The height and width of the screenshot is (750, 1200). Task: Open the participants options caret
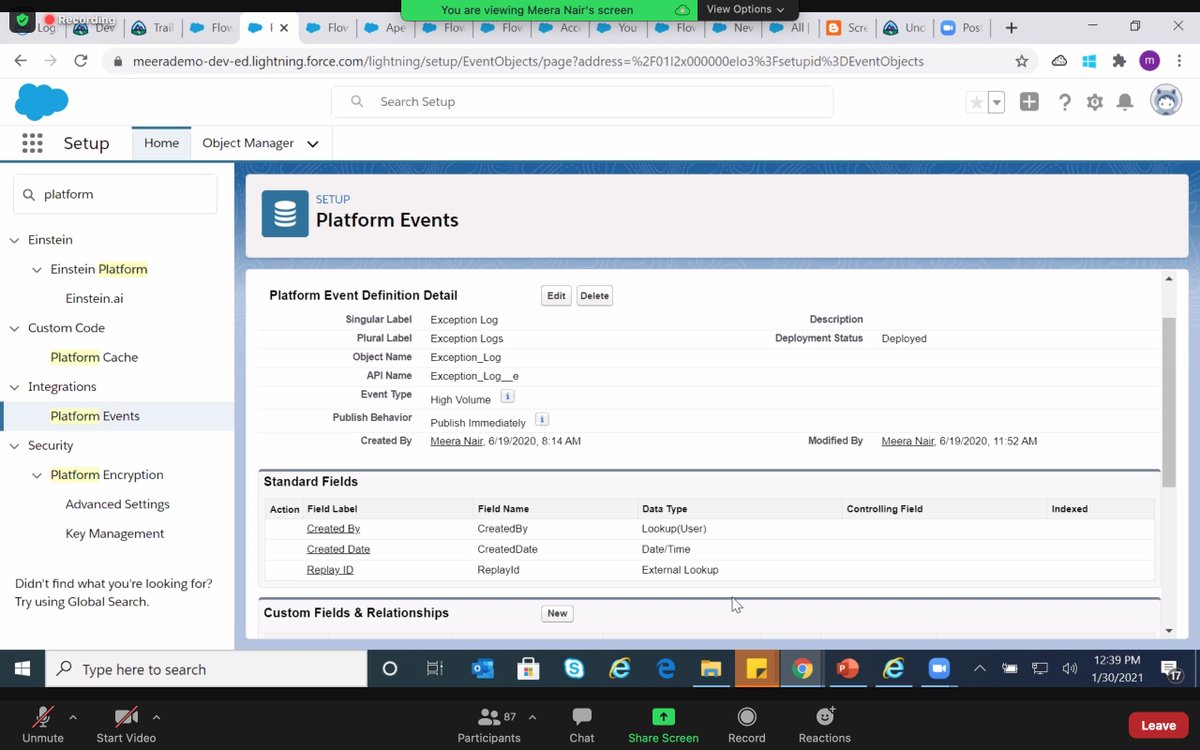tap(532, 717)
